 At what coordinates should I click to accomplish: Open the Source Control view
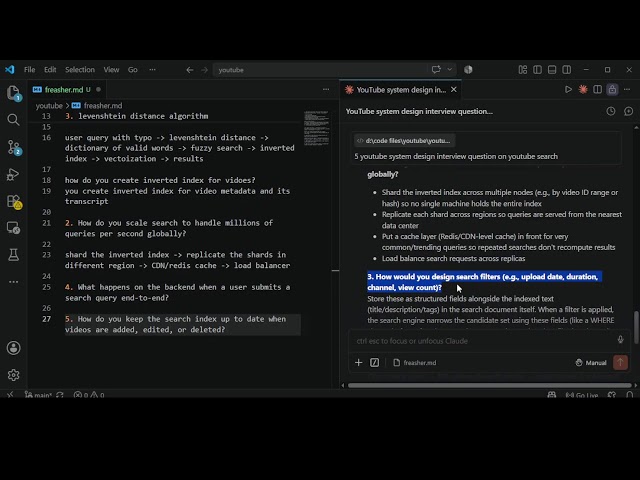[13, 147]
